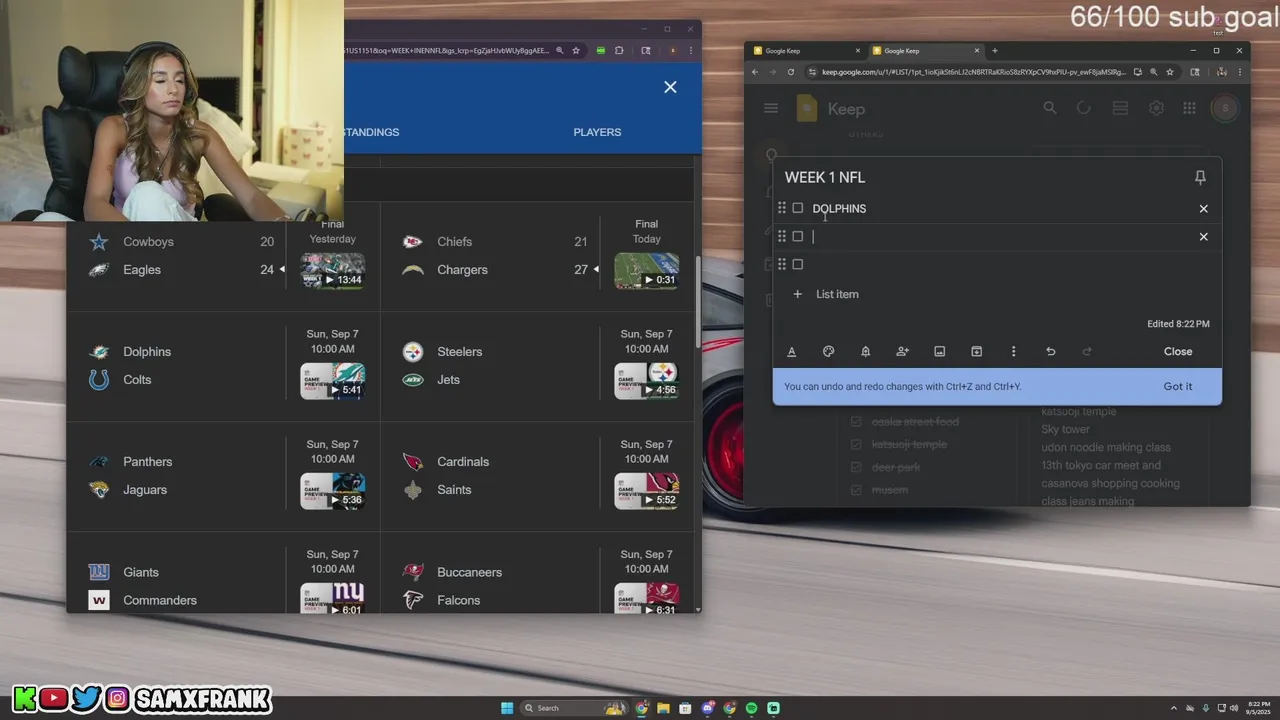The width and height of the screenshot is (1280, 720).
Task: Play Chiefs vs Chargers 0:31 video
Action: pyautogui.click(x=646, y=270)
